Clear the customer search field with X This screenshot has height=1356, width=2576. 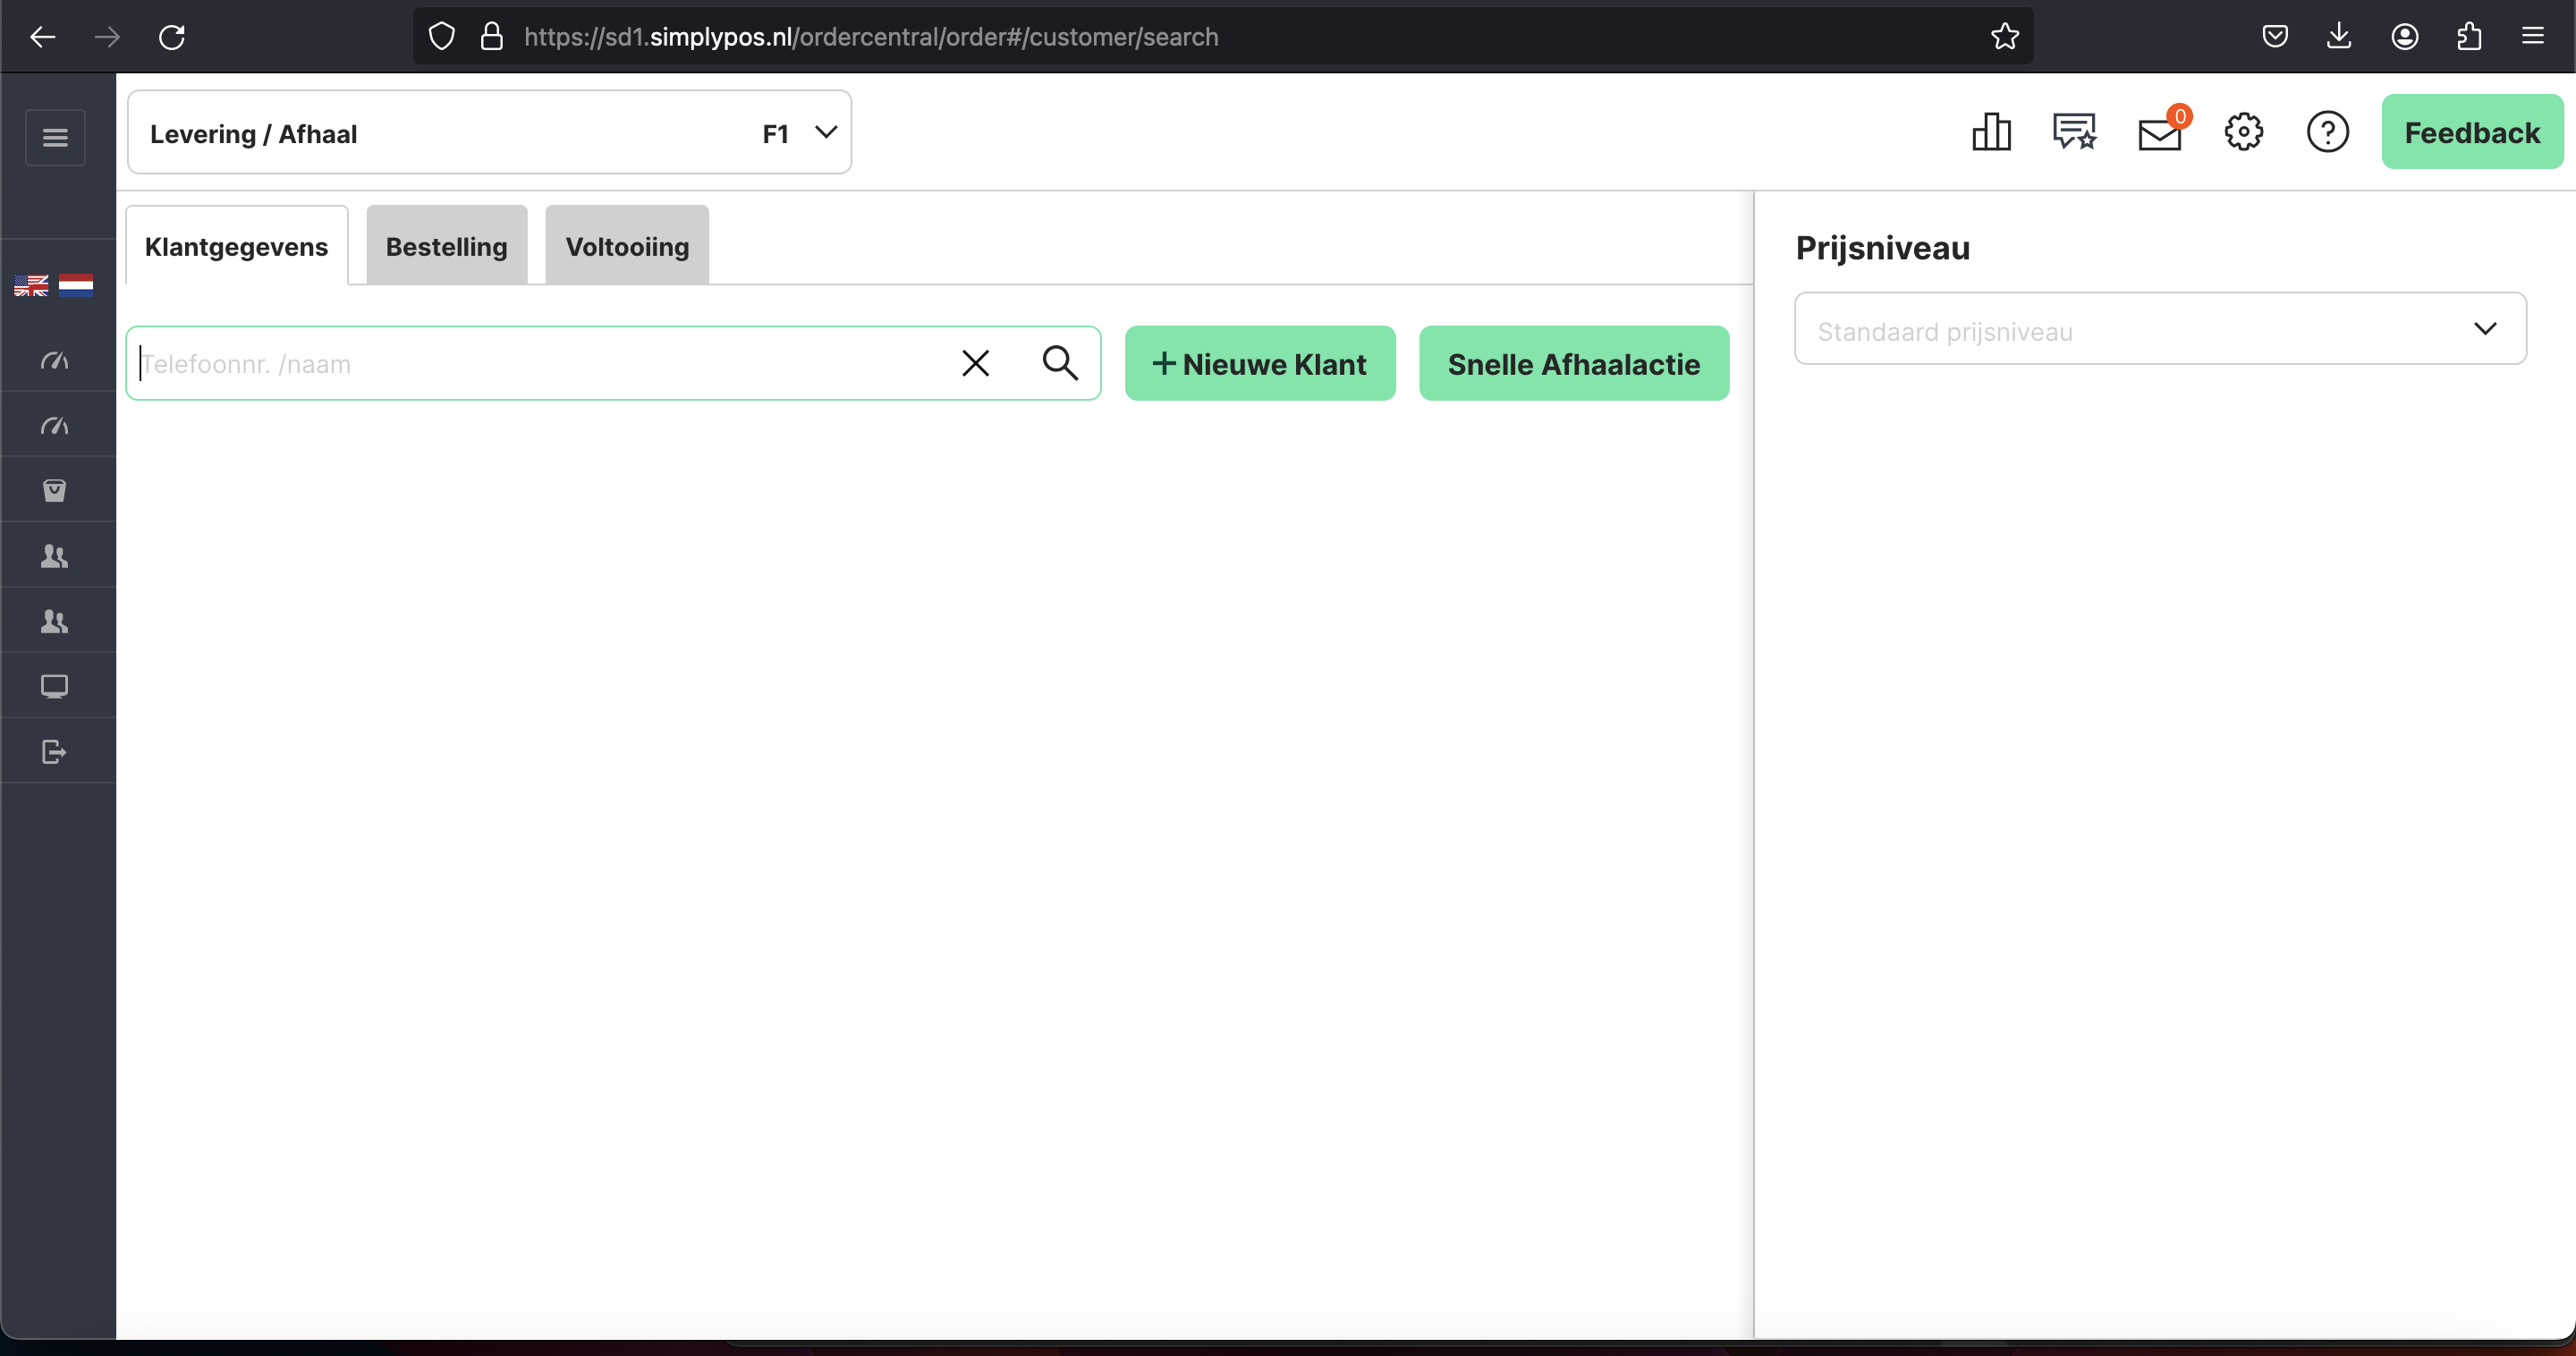pos(976,363)
